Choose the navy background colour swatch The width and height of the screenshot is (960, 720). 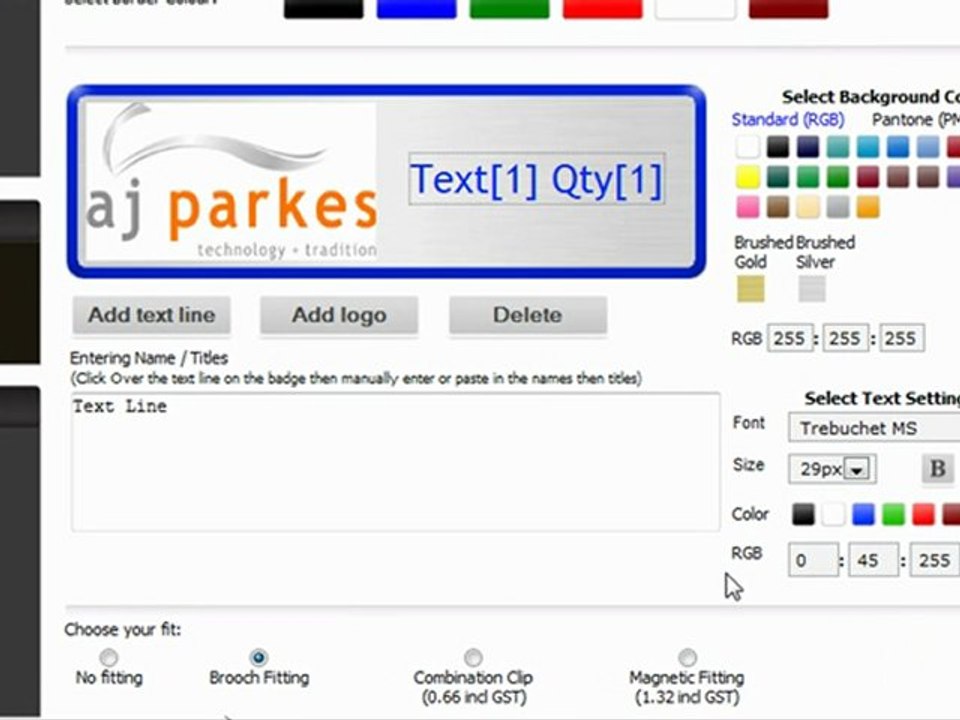pyautogui.click(x=808, y=147)
